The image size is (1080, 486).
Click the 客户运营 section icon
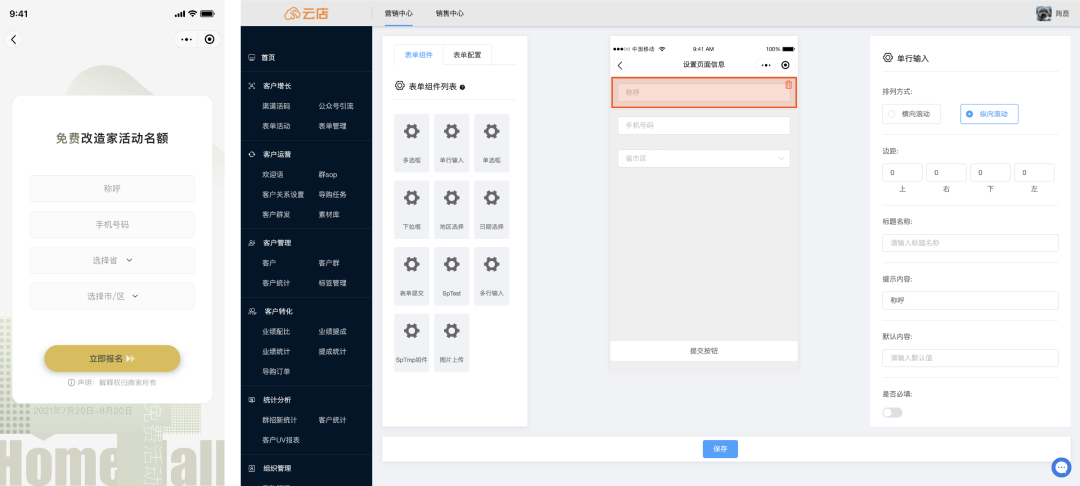point(252,154)
